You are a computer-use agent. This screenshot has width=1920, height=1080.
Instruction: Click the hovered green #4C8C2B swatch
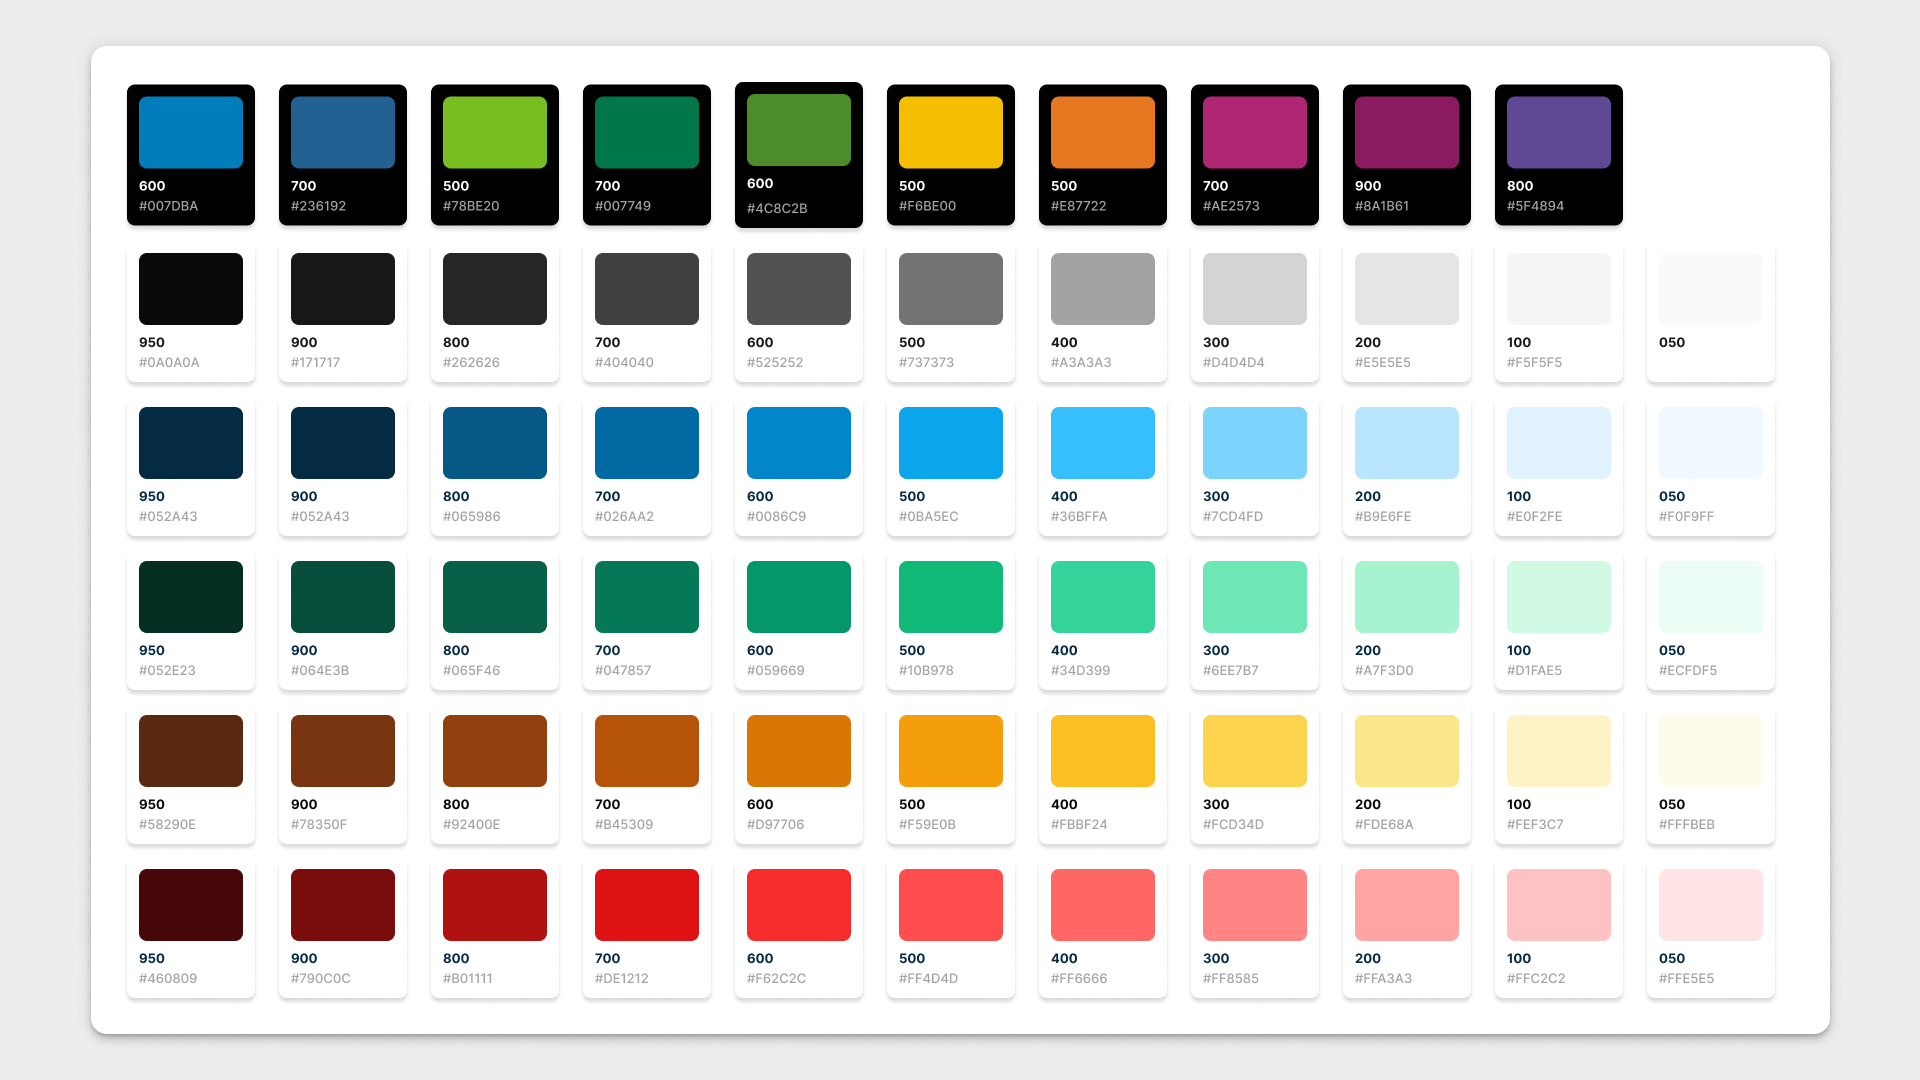[798, 130]
